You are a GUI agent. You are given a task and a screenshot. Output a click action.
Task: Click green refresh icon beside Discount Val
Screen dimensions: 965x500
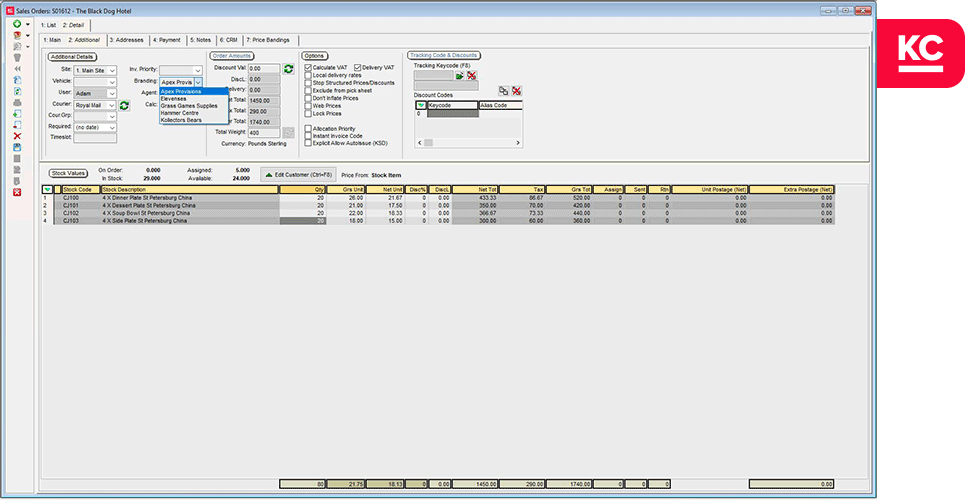288,69
